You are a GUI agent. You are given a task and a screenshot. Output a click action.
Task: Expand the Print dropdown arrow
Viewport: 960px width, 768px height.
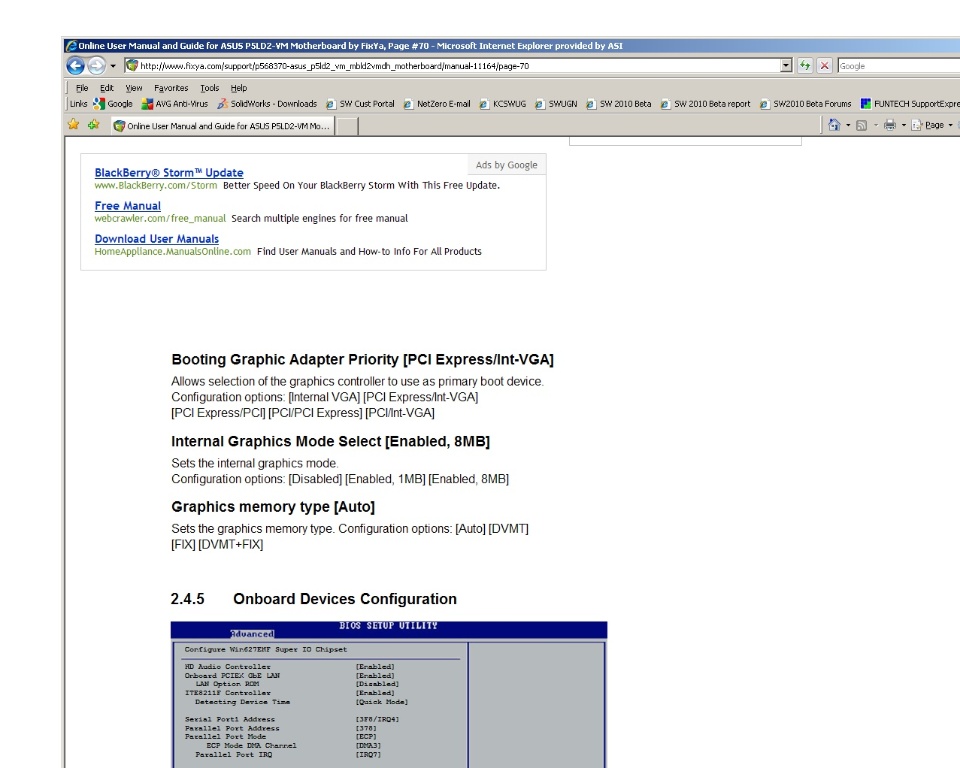click(x=904, y=126)
